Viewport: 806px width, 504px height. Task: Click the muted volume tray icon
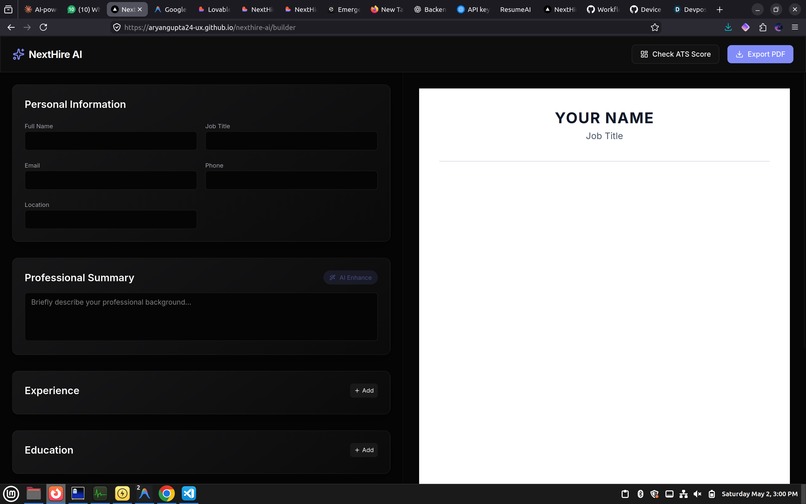698,494
